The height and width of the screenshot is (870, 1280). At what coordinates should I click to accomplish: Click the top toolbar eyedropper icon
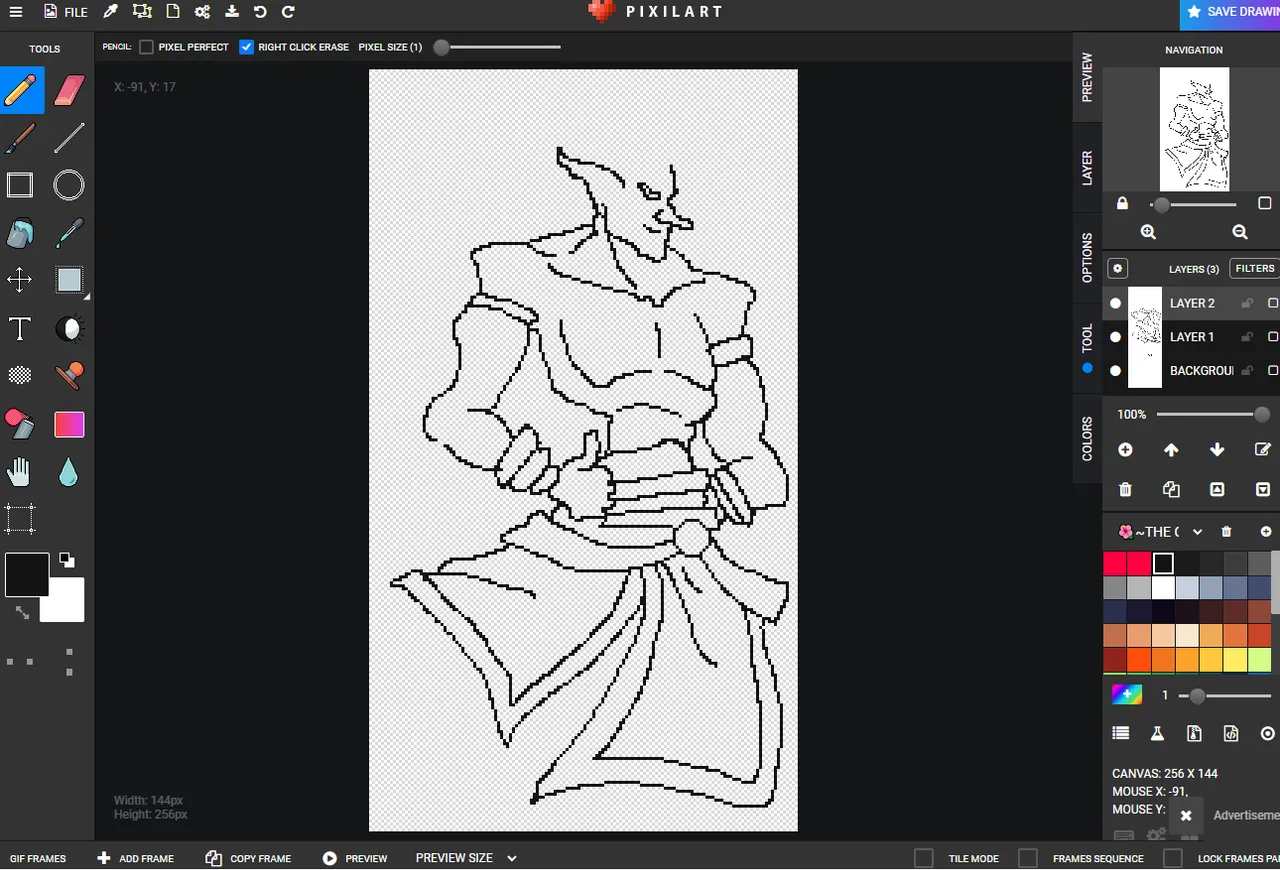click(x=111, y=12)
